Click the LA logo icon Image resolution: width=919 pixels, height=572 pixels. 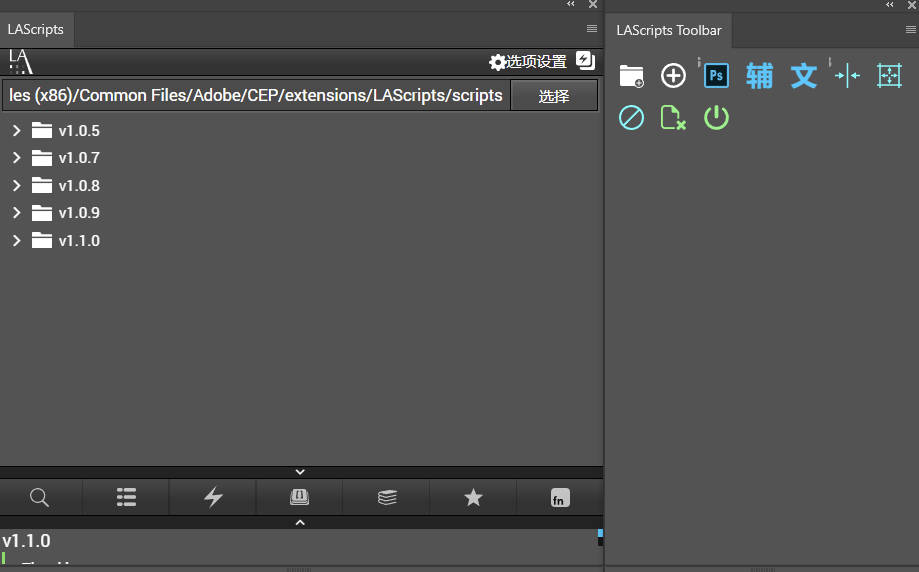pyautogui.click(x=21, y=62)
